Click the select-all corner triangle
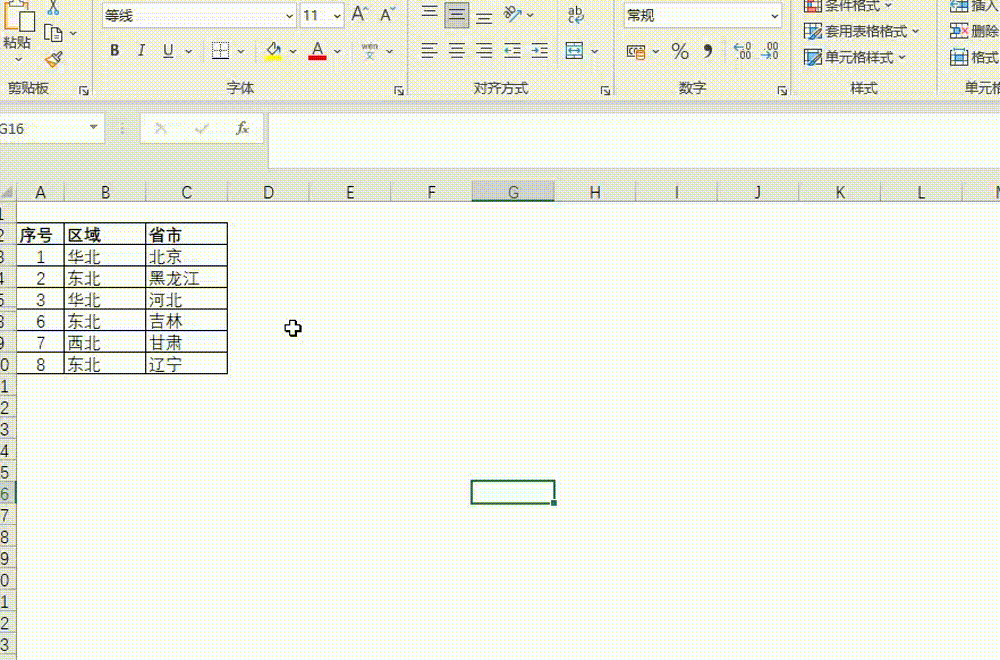This screenshot has height=660, width=1000. click(x=7, y=193)
